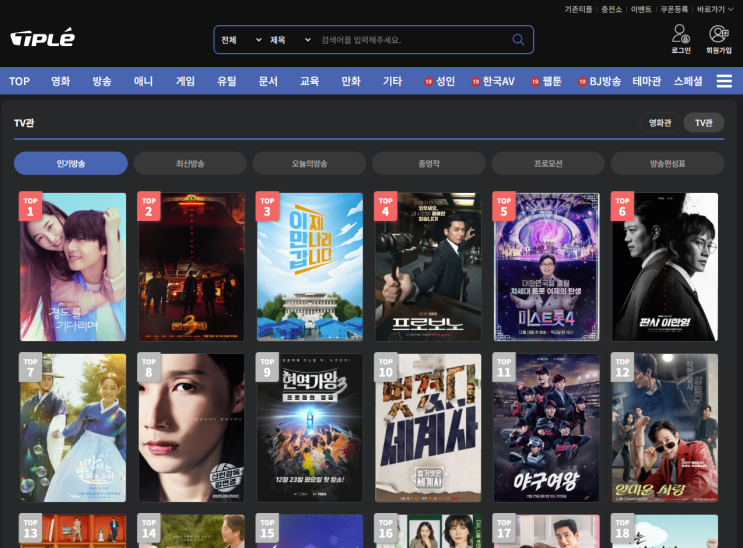Image resolution: width=743 pixels, height=548 pixels.
Task: Open the hamburger menu icon
Action: pyautogui.click(x=724, y=81)
